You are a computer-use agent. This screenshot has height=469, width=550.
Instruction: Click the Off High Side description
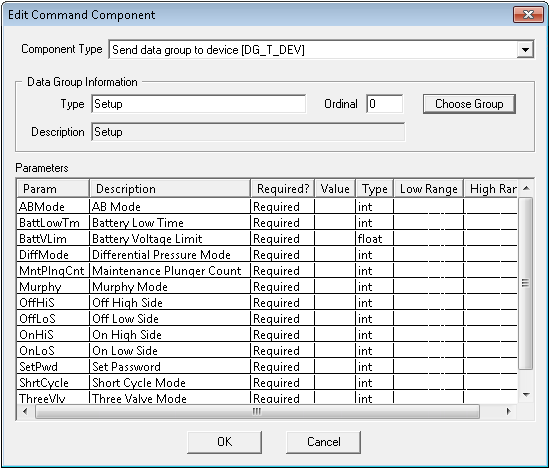click(x=170, y=302)
